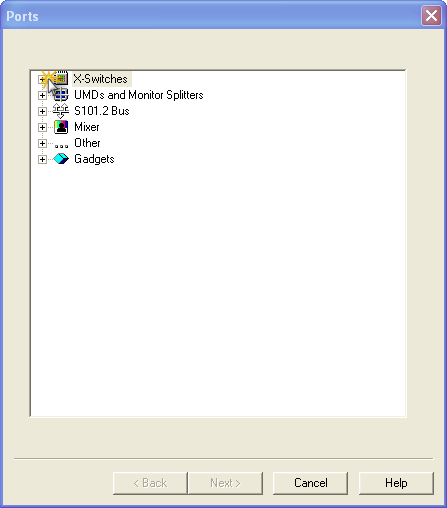Image resolution: width=447 pixels, height=508 pixels.
Task: Expand the Other tree node
Action: point(42,143)
